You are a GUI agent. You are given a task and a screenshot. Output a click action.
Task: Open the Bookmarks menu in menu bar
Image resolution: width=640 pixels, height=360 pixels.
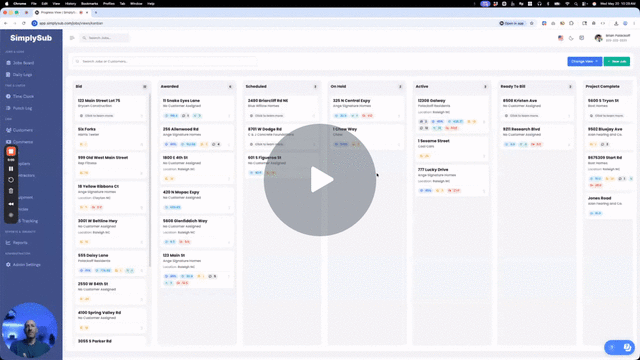[89, 4]
